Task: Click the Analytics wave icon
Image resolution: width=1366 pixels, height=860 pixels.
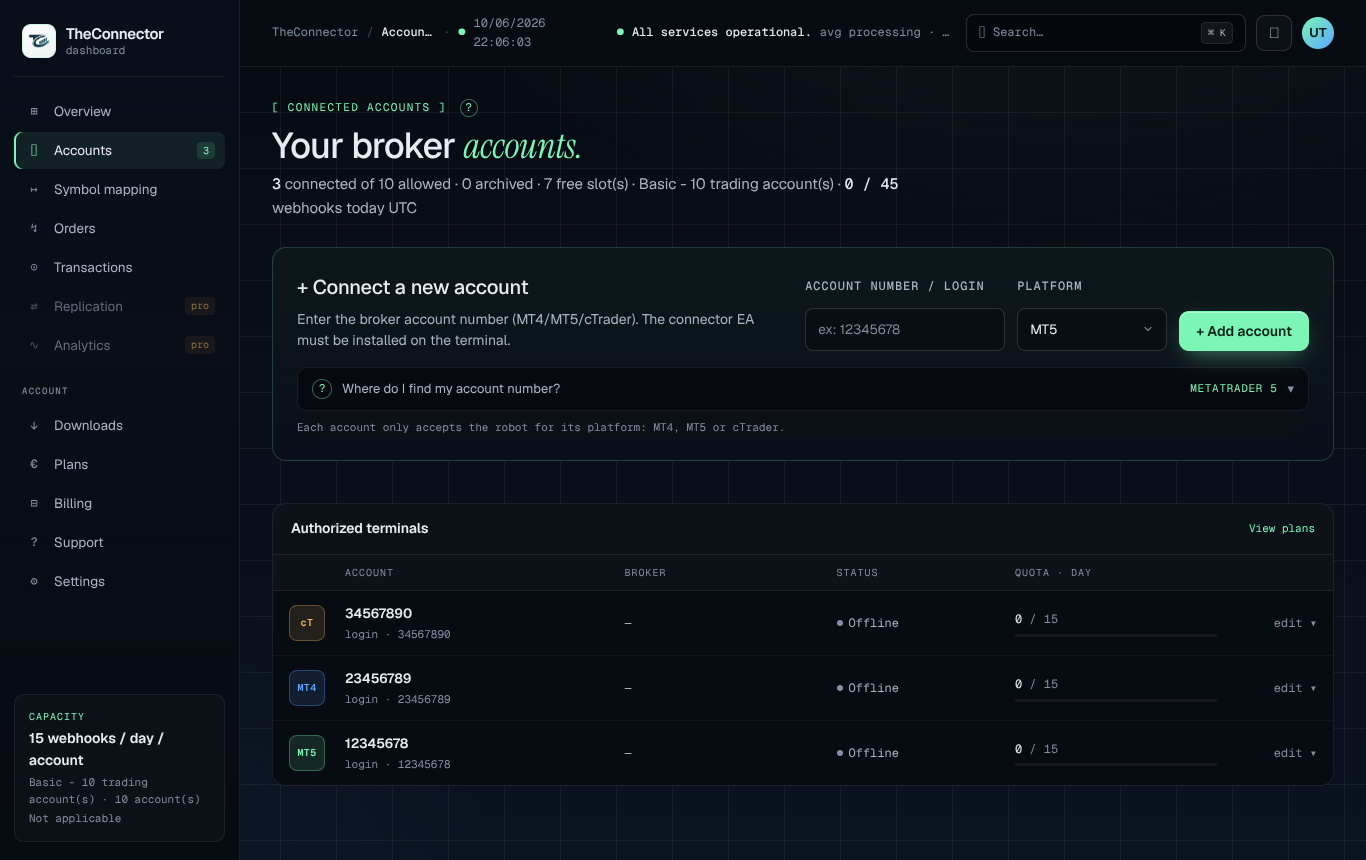Action: click(34, 345)
